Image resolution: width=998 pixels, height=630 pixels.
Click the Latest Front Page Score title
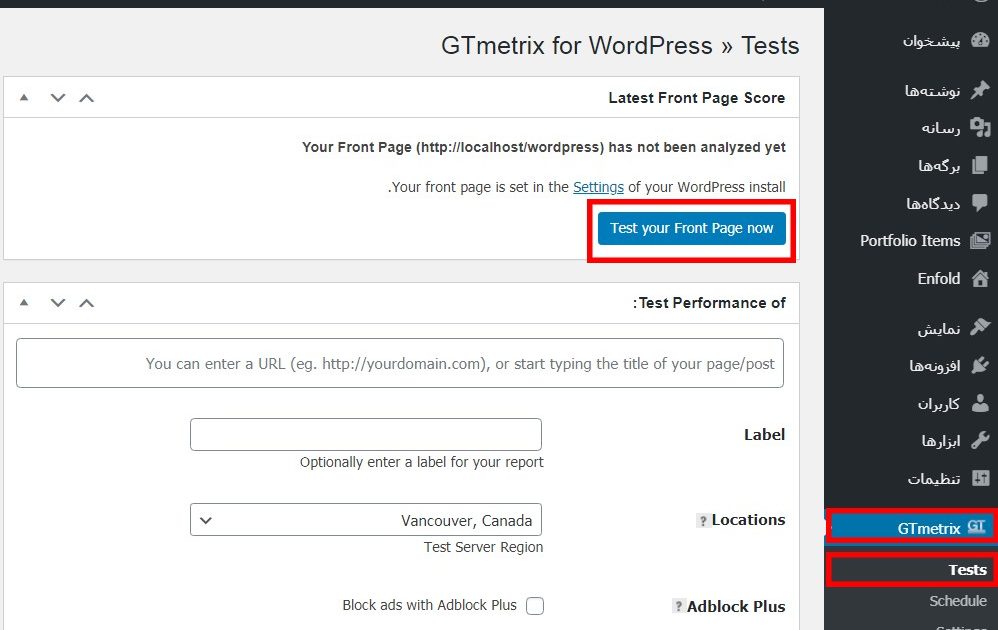click(x=696, y=98)
